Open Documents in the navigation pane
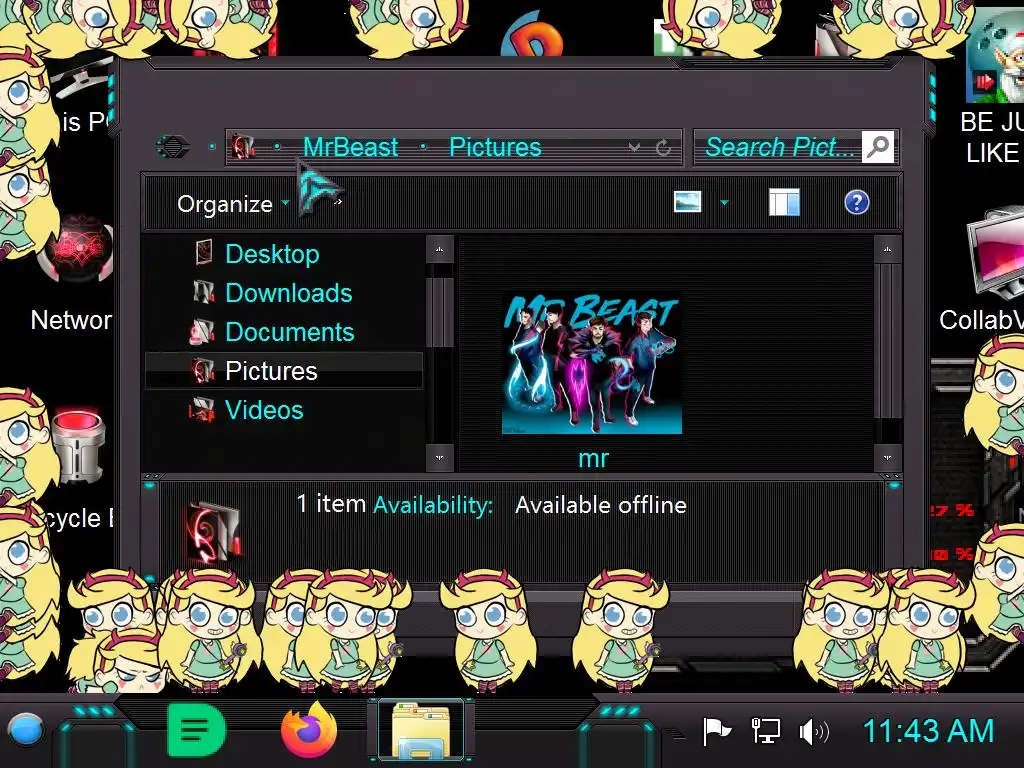The height and width of the screenshot is (768, 1024). [290, 332]
